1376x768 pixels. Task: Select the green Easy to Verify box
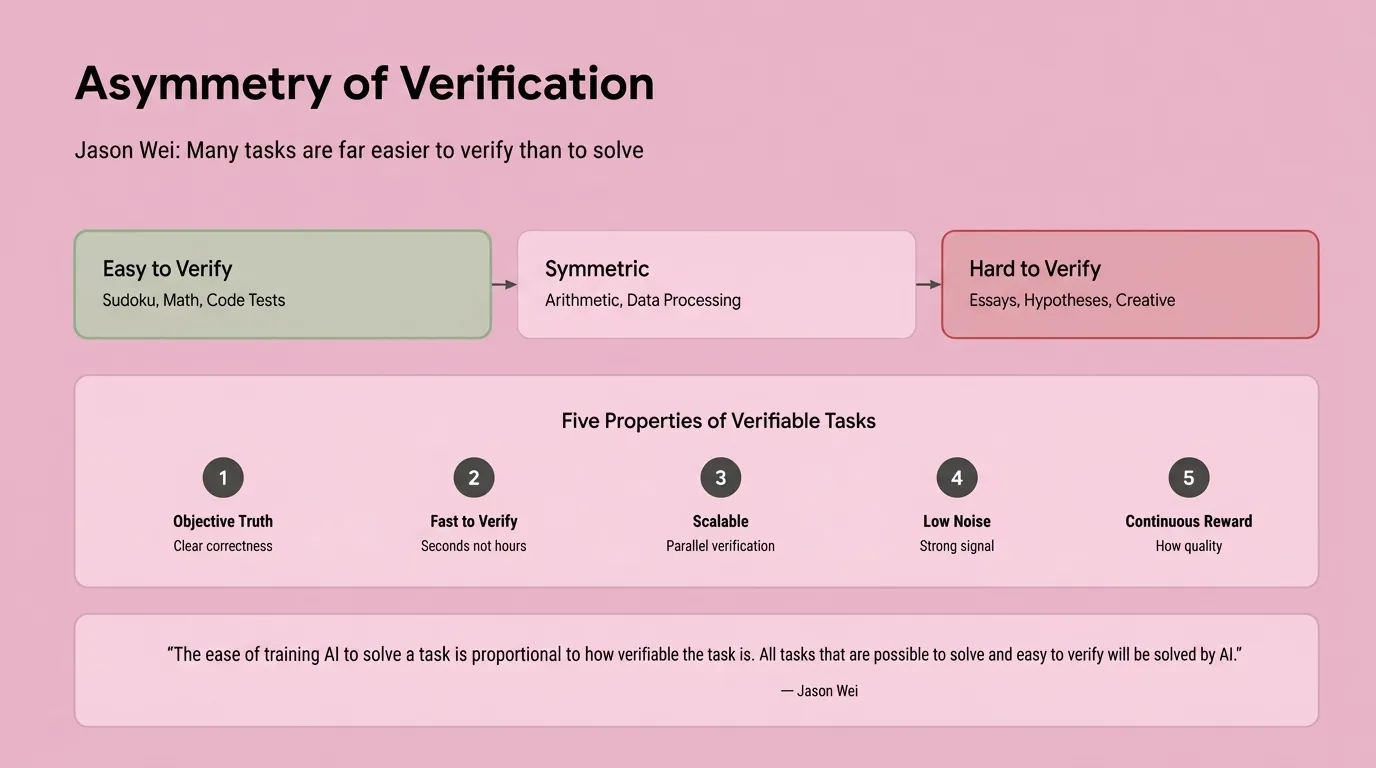[283, 285]
